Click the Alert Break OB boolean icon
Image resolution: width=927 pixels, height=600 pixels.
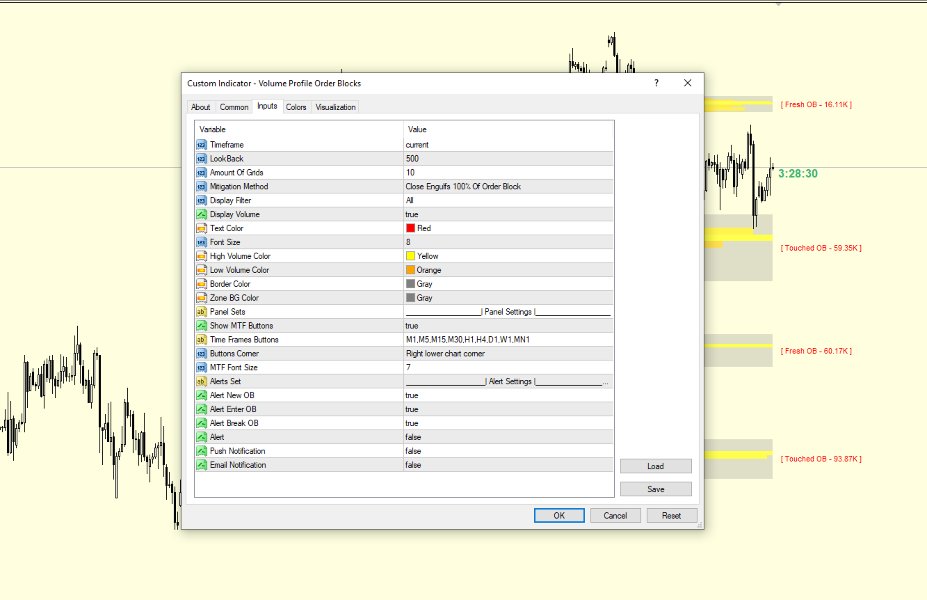coord(202,423)
